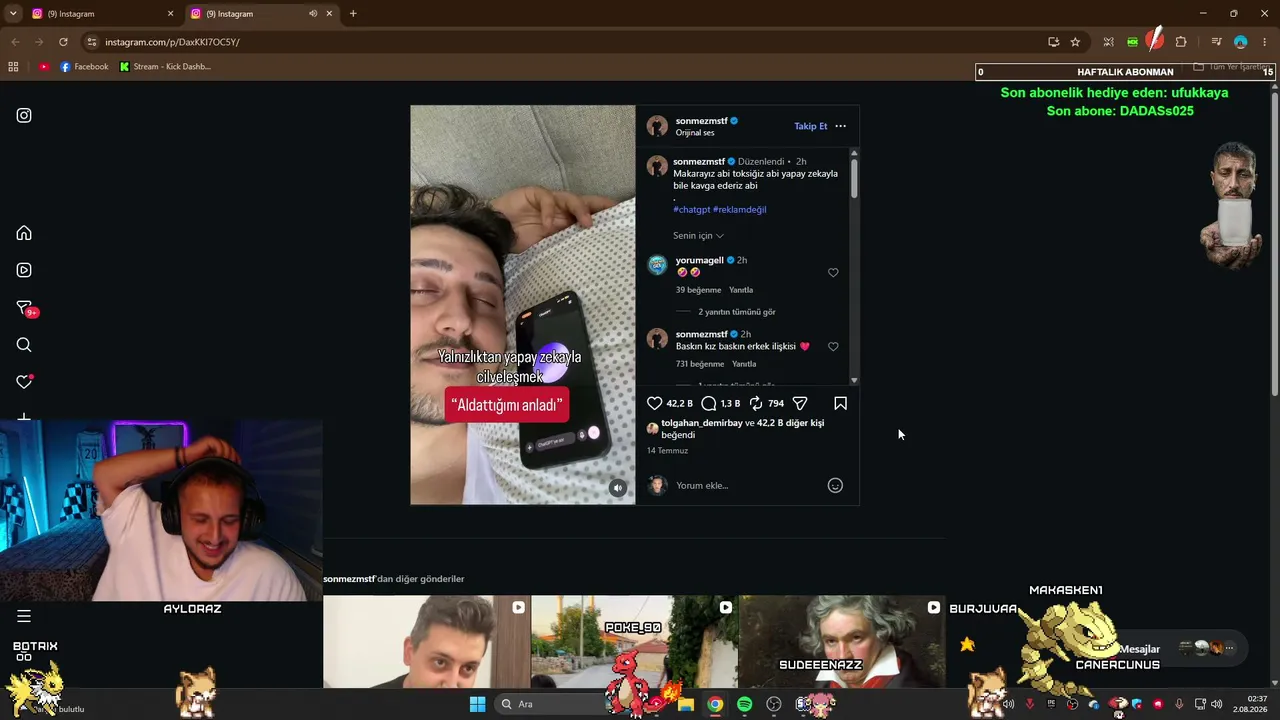Expand the 'Senin için' comment sort dropdown
The height and width of the screenshot is (720, 1280).
pos(698,236)
